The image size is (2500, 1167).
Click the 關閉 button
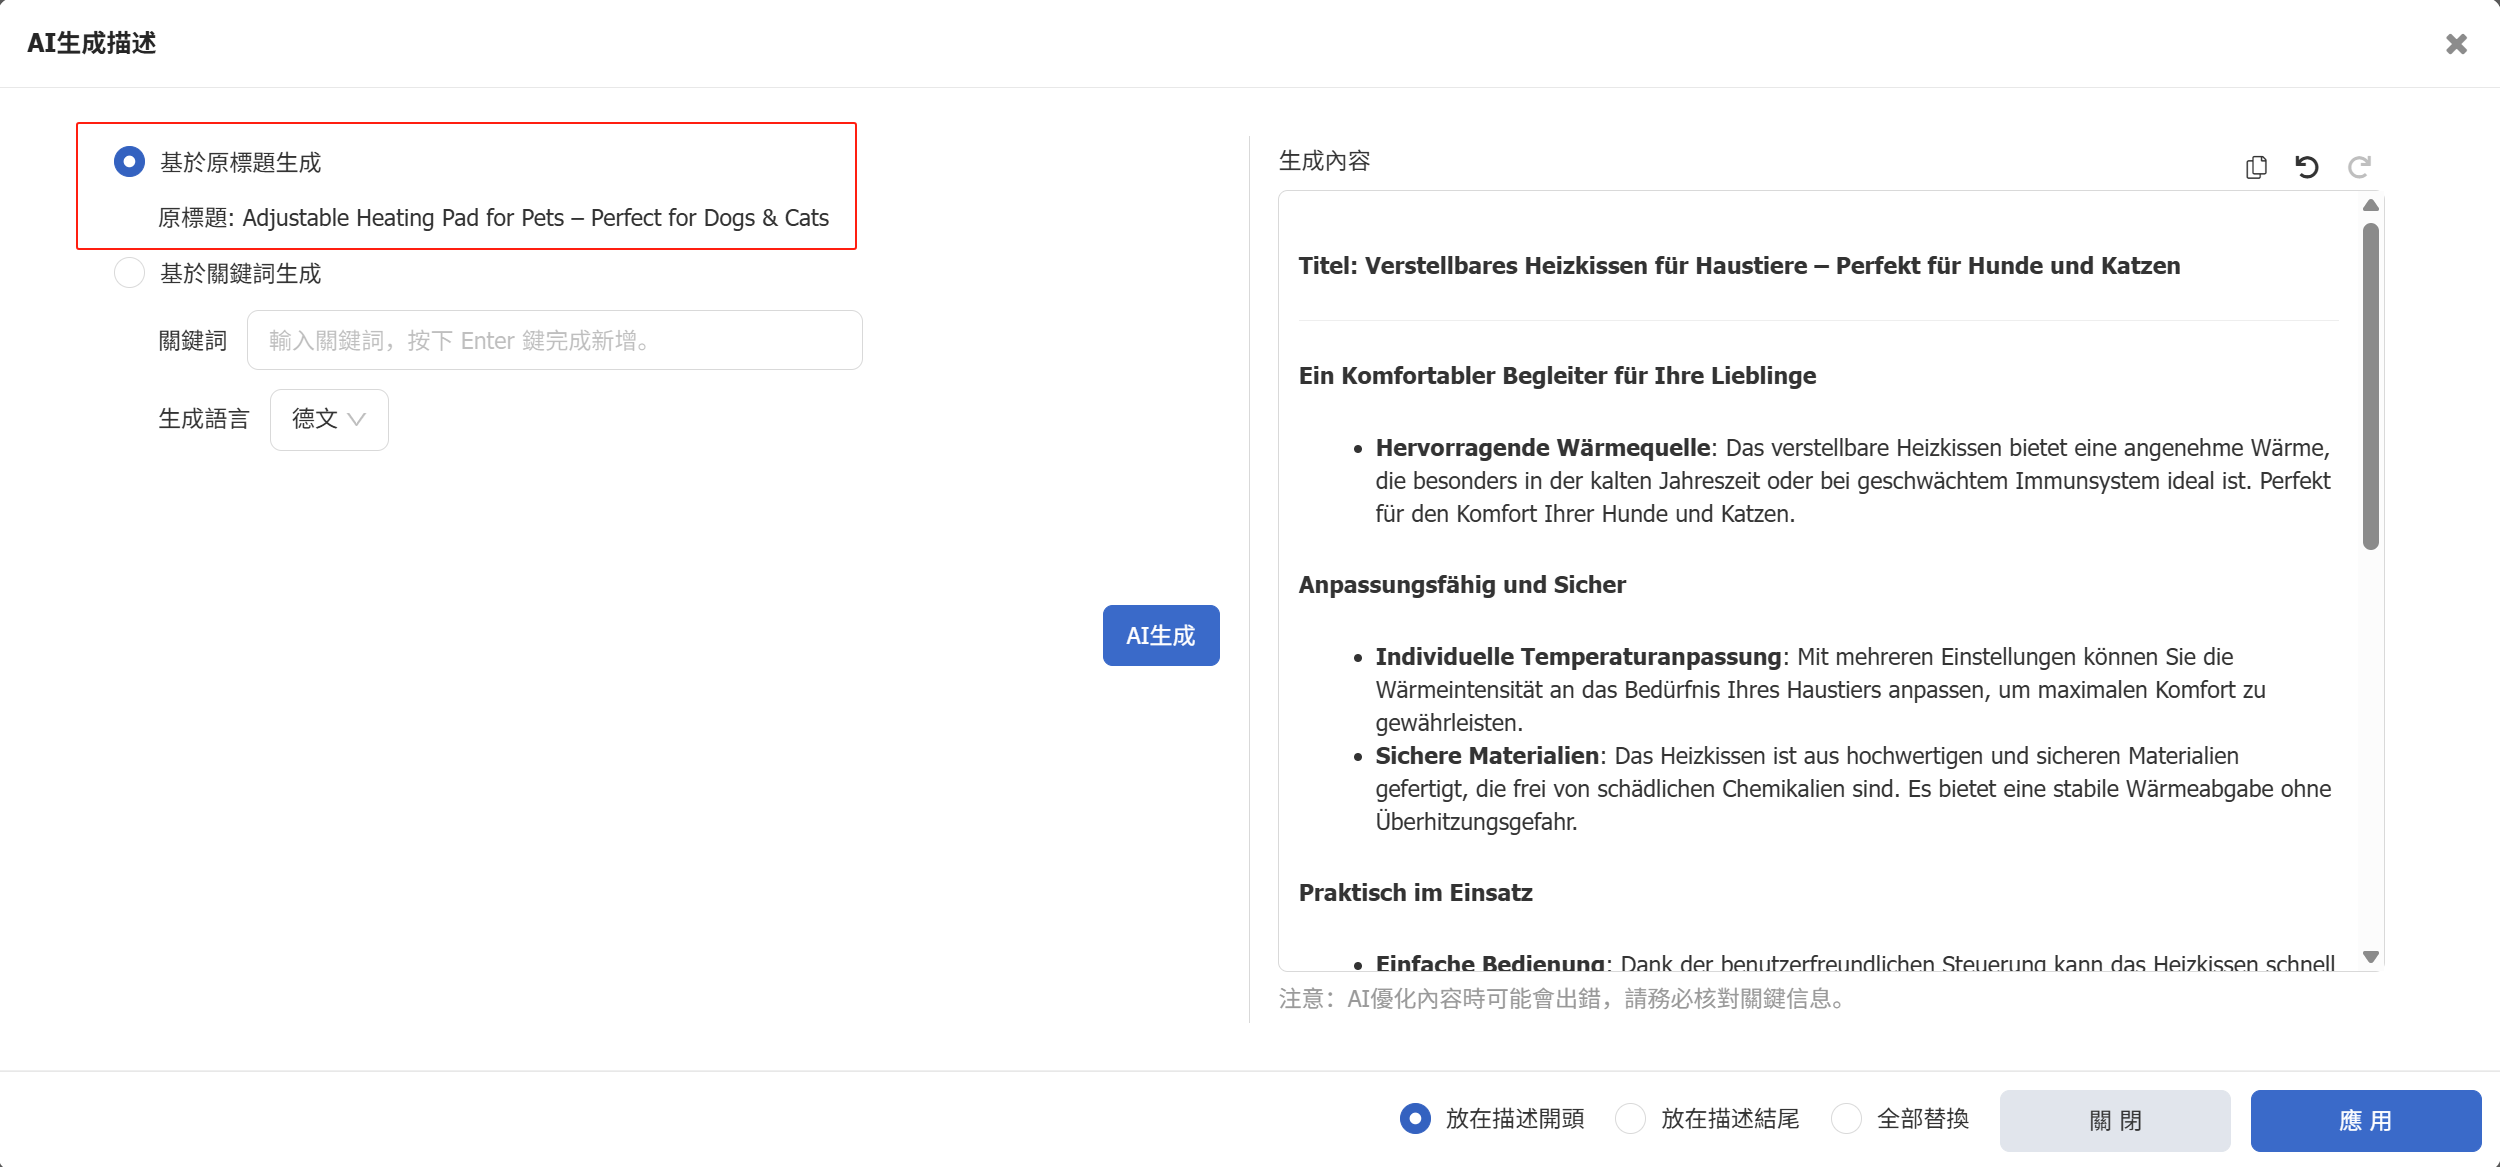click(2115, 1121)
